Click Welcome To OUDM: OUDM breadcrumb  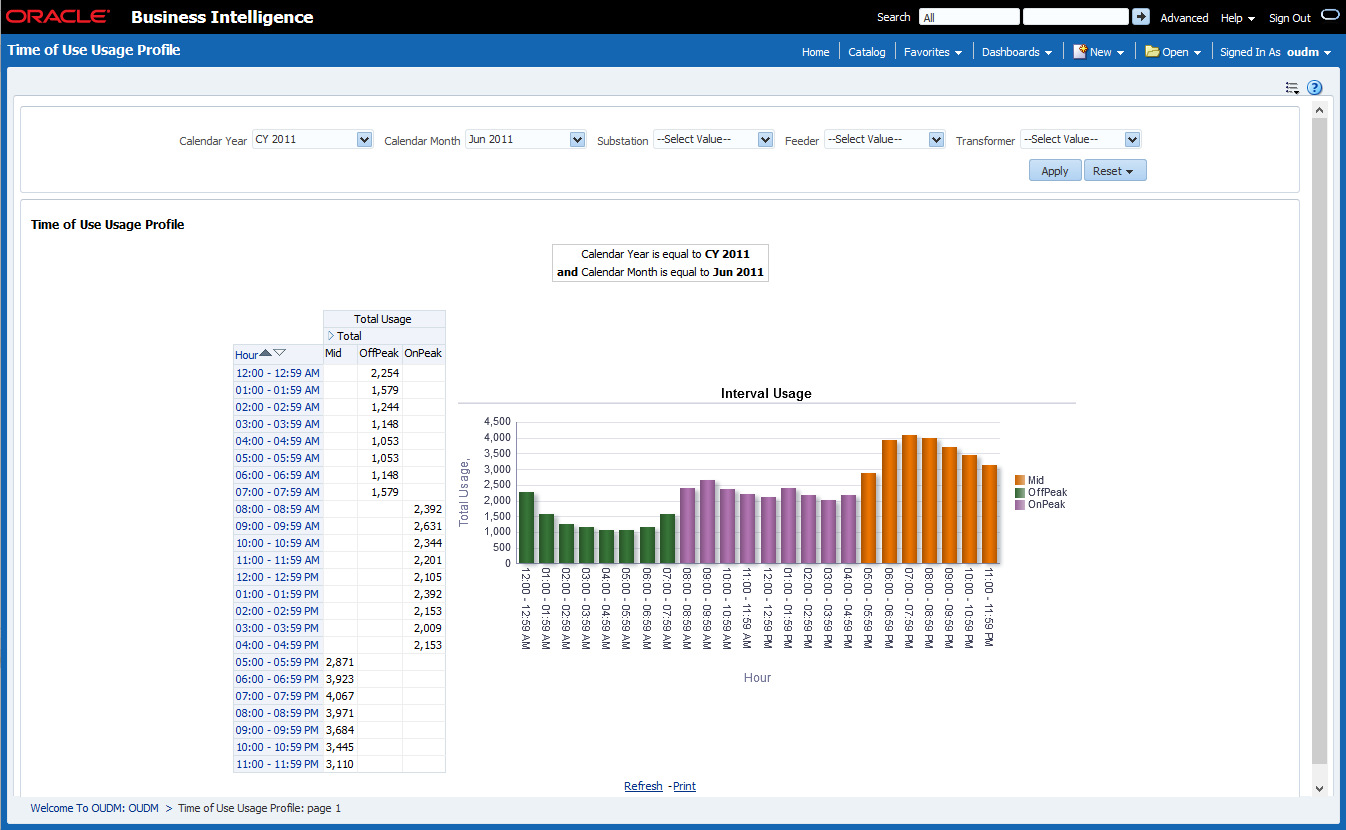pos(95,808)
